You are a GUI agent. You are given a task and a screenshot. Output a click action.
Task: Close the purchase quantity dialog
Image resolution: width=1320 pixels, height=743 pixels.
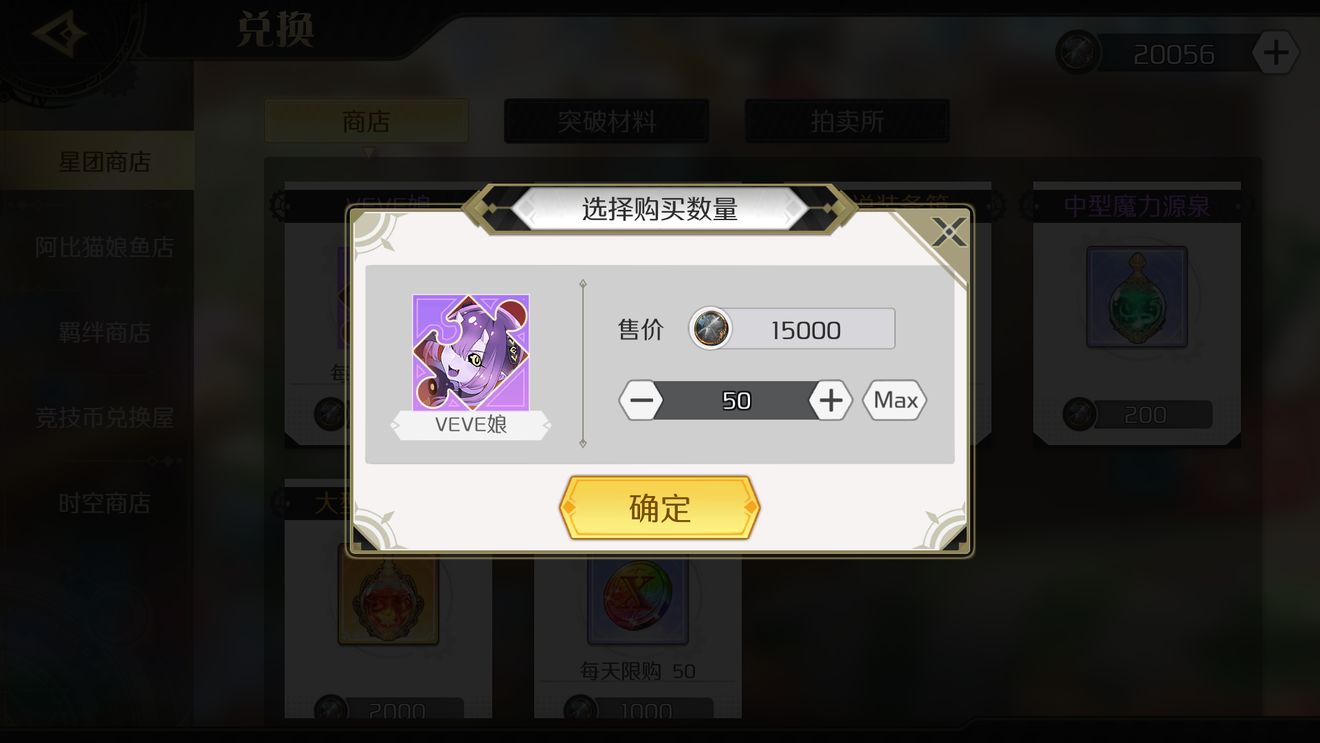[948, 232]
